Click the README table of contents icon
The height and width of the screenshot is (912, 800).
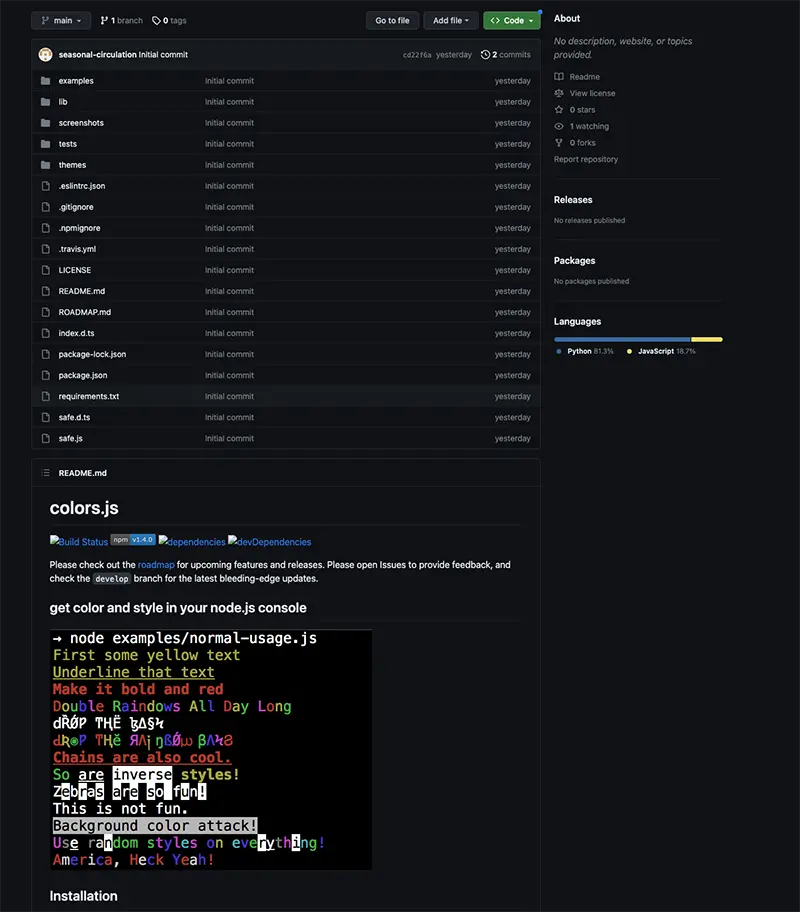45,473
